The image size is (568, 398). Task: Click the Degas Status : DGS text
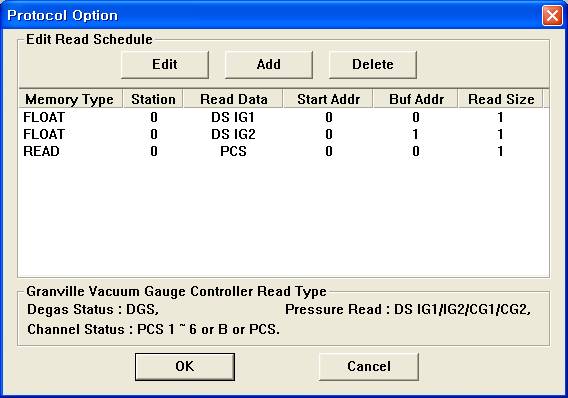(x=93, y=310)
